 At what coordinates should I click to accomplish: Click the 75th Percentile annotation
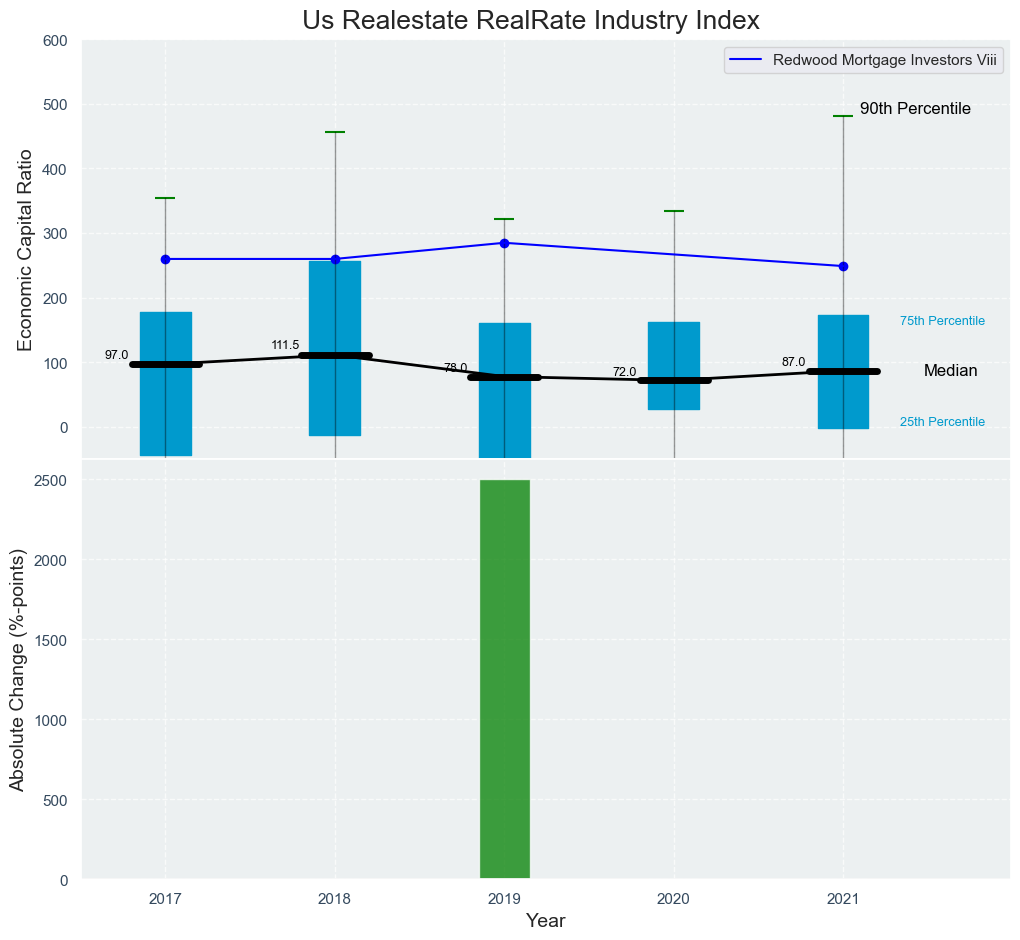point(942,321)
